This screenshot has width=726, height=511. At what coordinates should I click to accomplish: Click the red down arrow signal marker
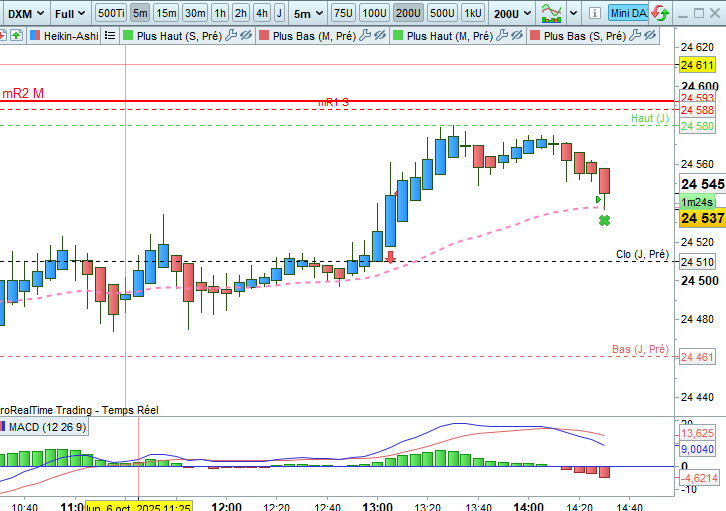click(390, 257)
